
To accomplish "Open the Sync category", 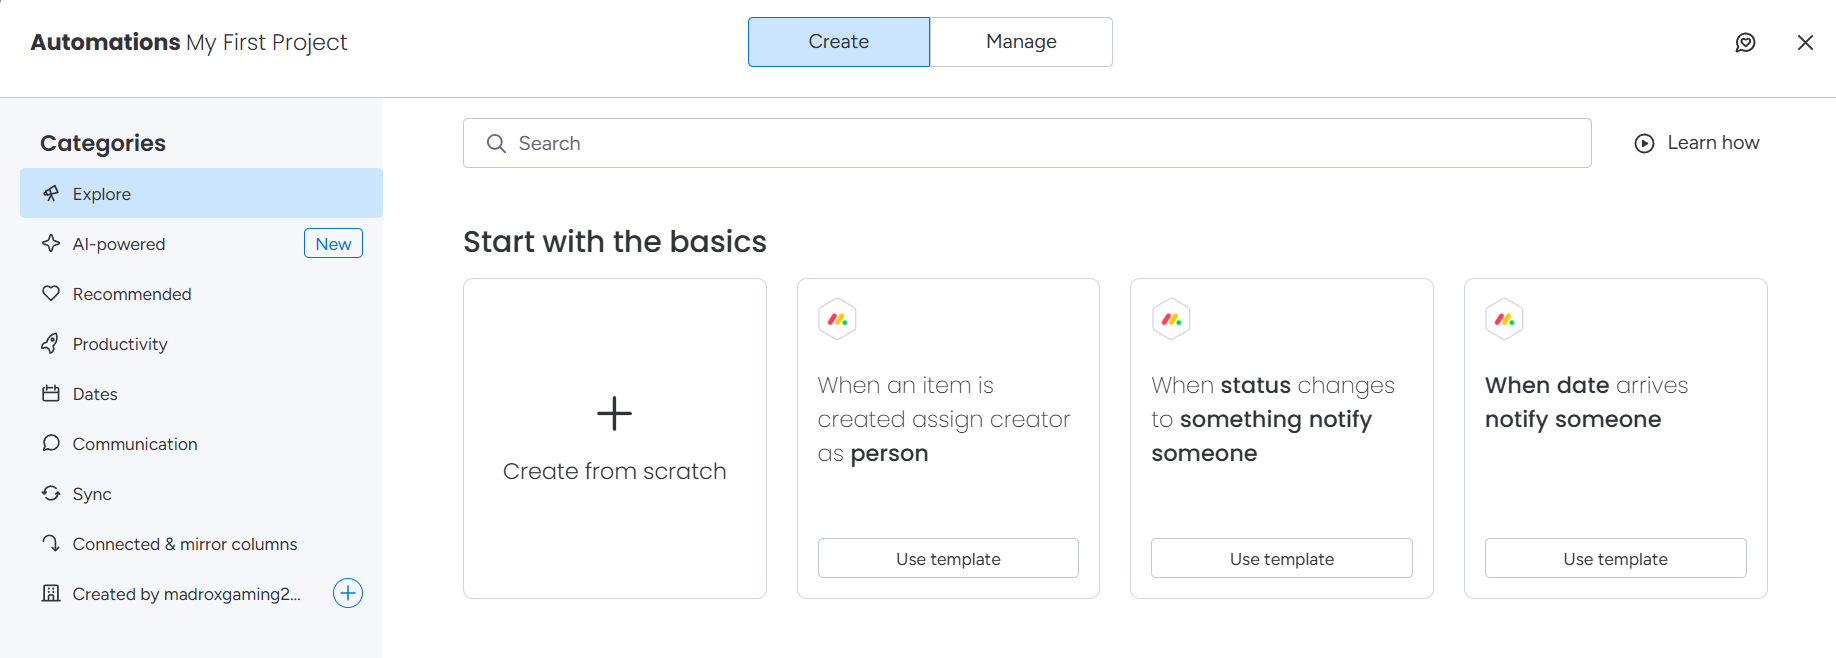I will [x=201, y=493].
